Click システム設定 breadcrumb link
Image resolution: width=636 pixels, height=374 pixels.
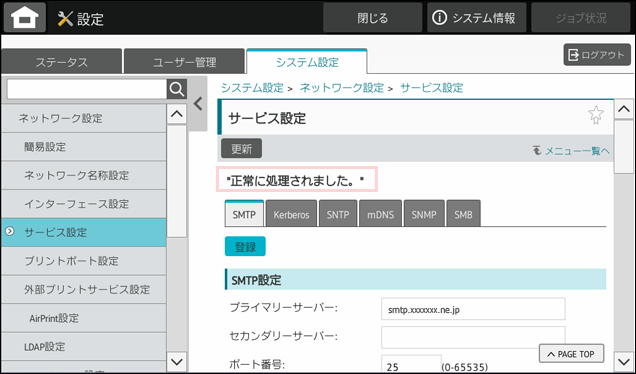(x=252, y=88)
